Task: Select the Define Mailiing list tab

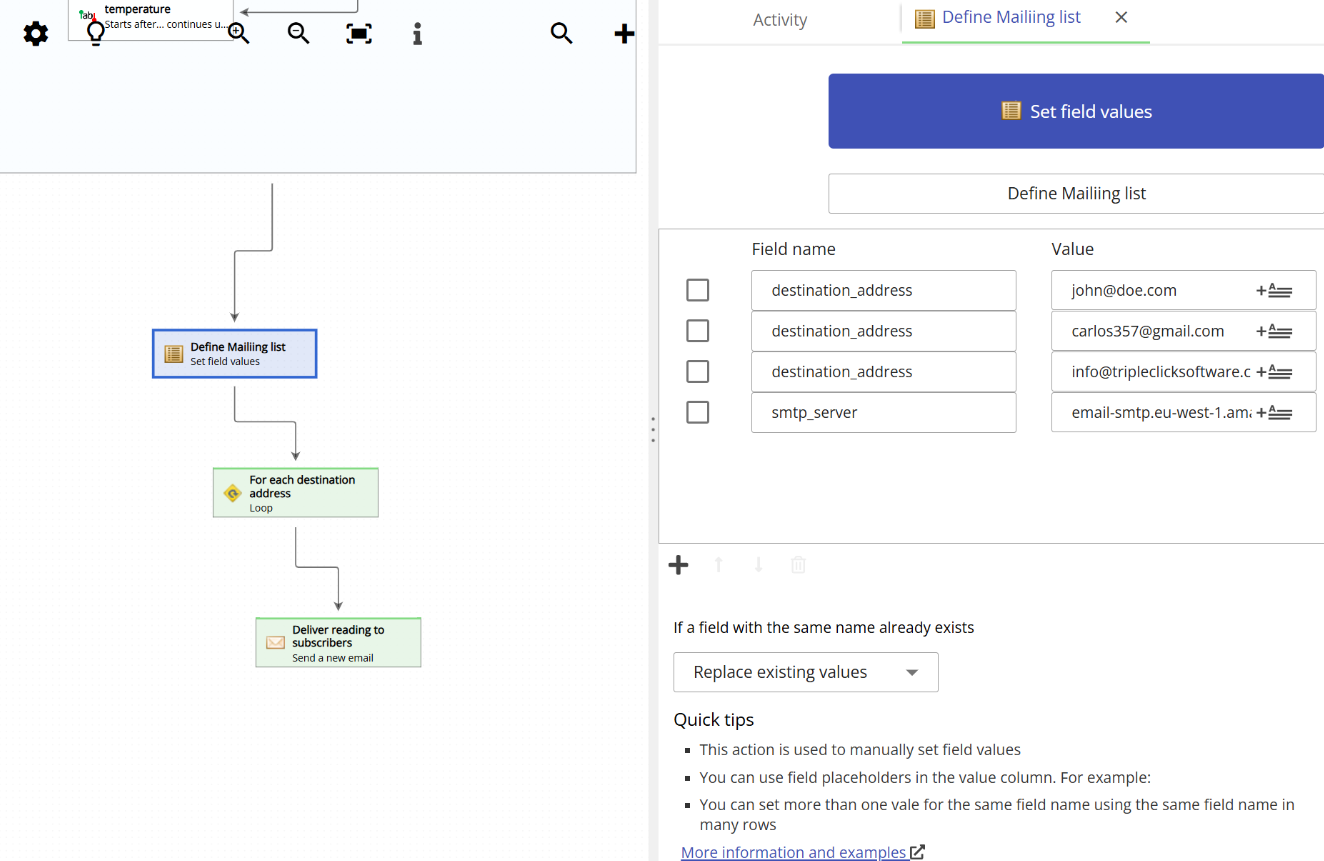Action: click(1009, 17)
